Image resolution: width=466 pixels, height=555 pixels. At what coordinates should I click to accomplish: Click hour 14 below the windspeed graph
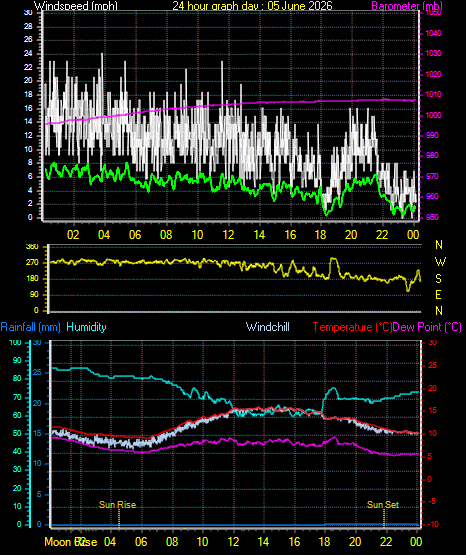click(x=259, y=235)
